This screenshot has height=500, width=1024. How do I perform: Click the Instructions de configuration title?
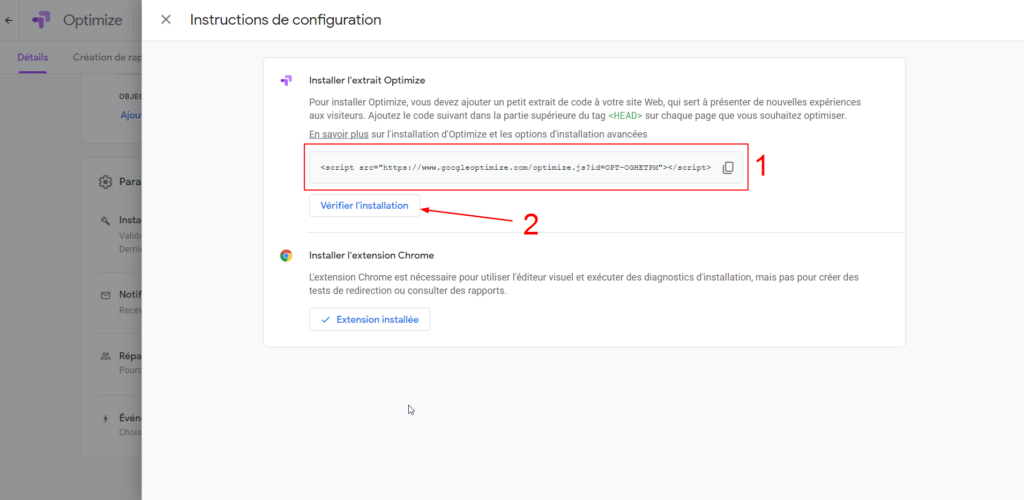point(285,20)
